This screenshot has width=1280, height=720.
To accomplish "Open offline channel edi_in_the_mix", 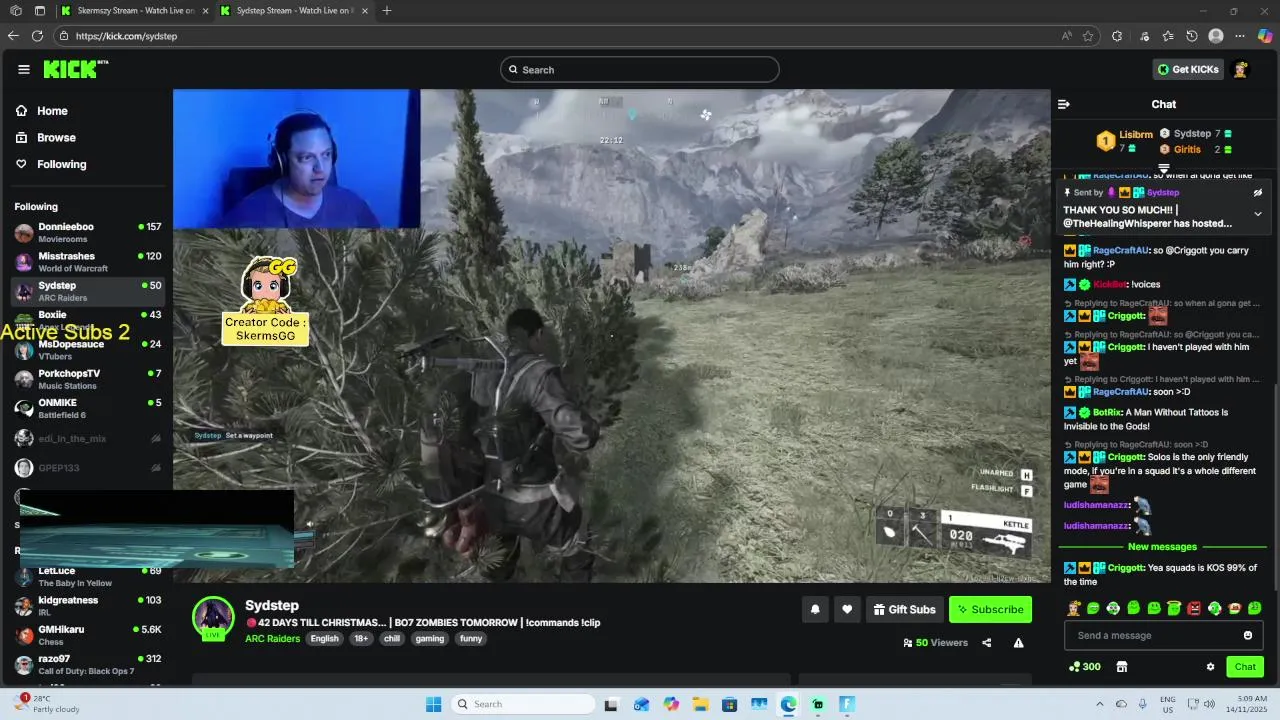I will pos(88,438).
